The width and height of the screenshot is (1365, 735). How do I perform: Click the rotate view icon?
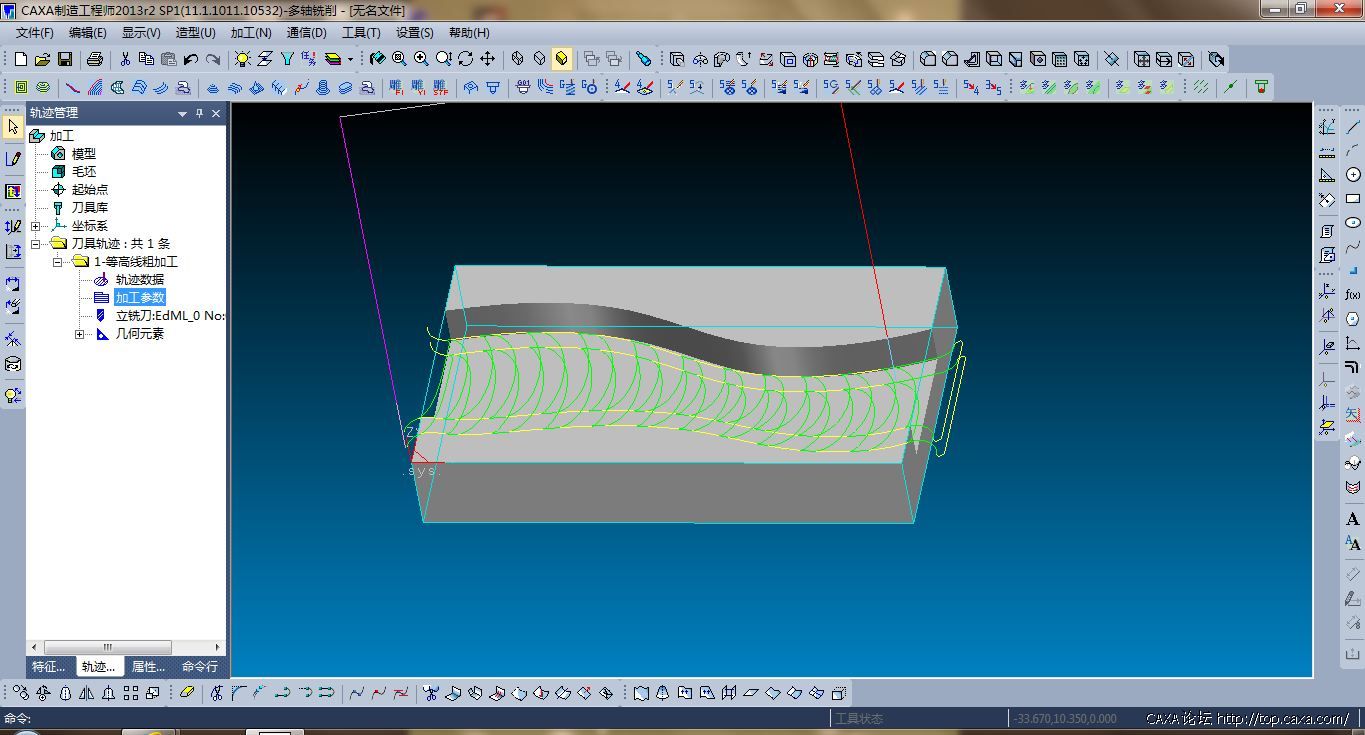pyautogui.click(x=466, y=59)
